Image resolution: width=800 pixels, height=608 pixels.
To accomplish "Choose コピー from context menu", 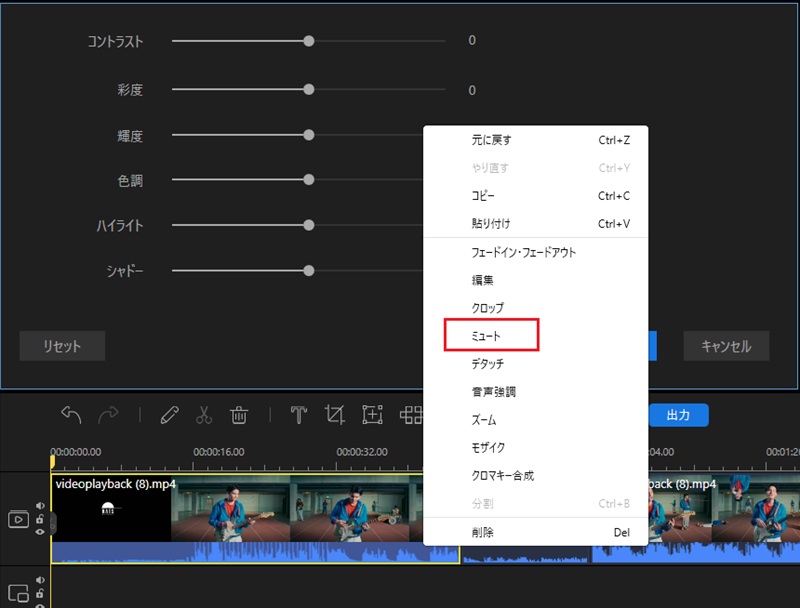I will coord(536,196).
